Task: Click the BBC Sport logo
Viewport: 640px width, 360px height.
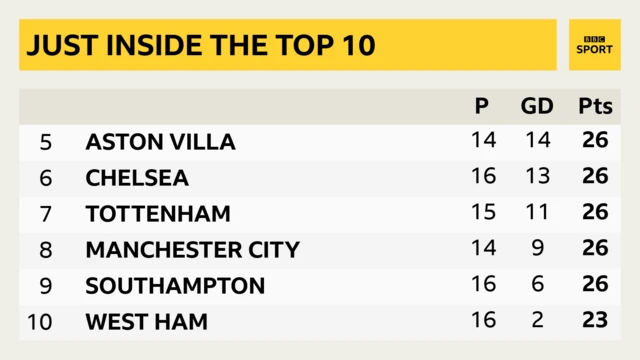Action: 595,44
